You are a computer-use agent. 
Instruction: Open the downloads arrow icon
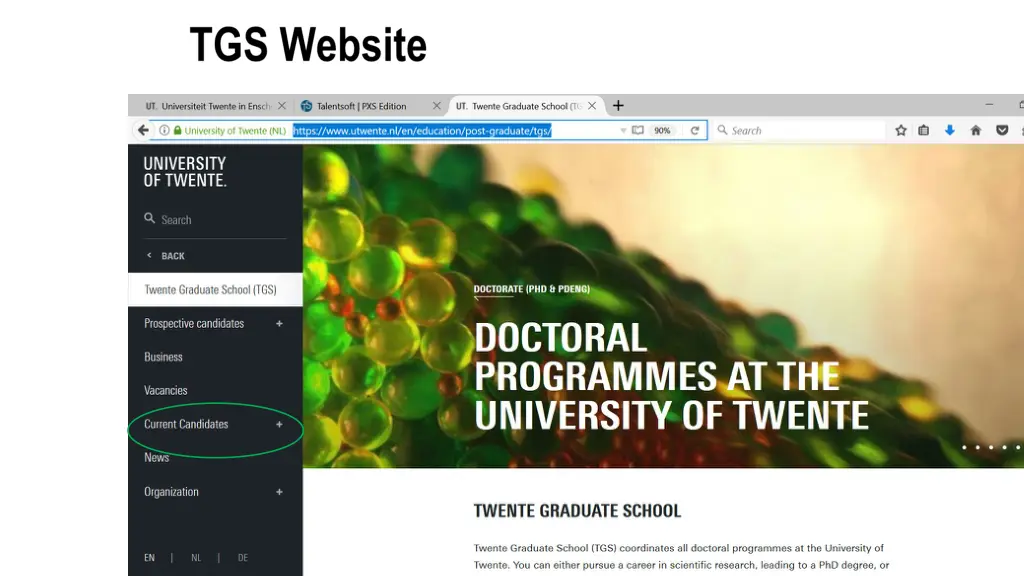point(950,131)
